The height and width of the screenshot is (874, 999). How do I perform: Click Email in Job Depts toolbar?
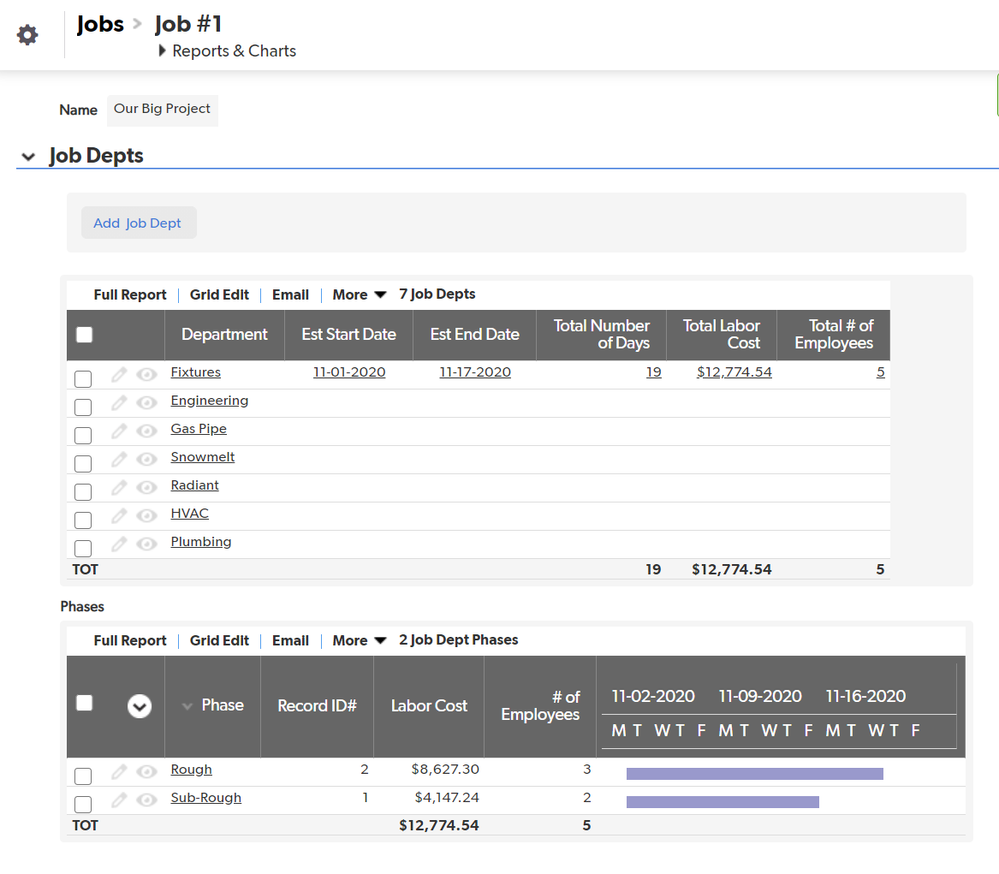pyautogui.click(x=291, y=295)
